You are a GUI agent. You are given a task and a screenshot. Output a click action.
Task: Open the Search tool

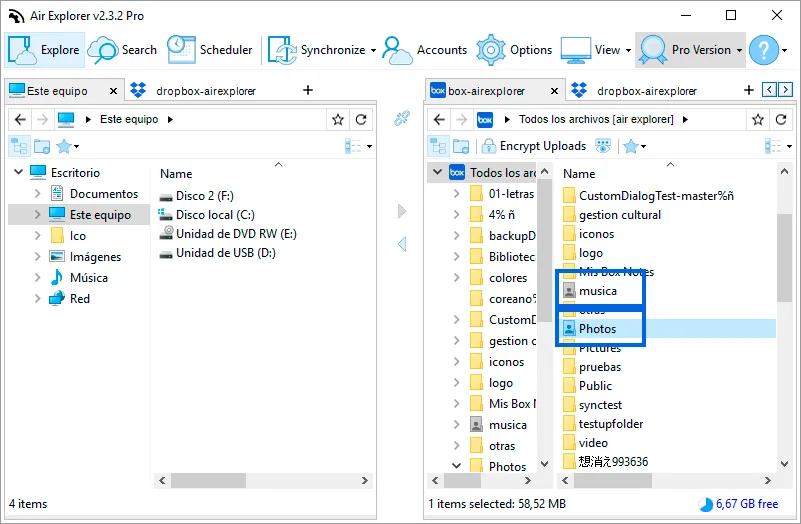[x=122, y=50]
